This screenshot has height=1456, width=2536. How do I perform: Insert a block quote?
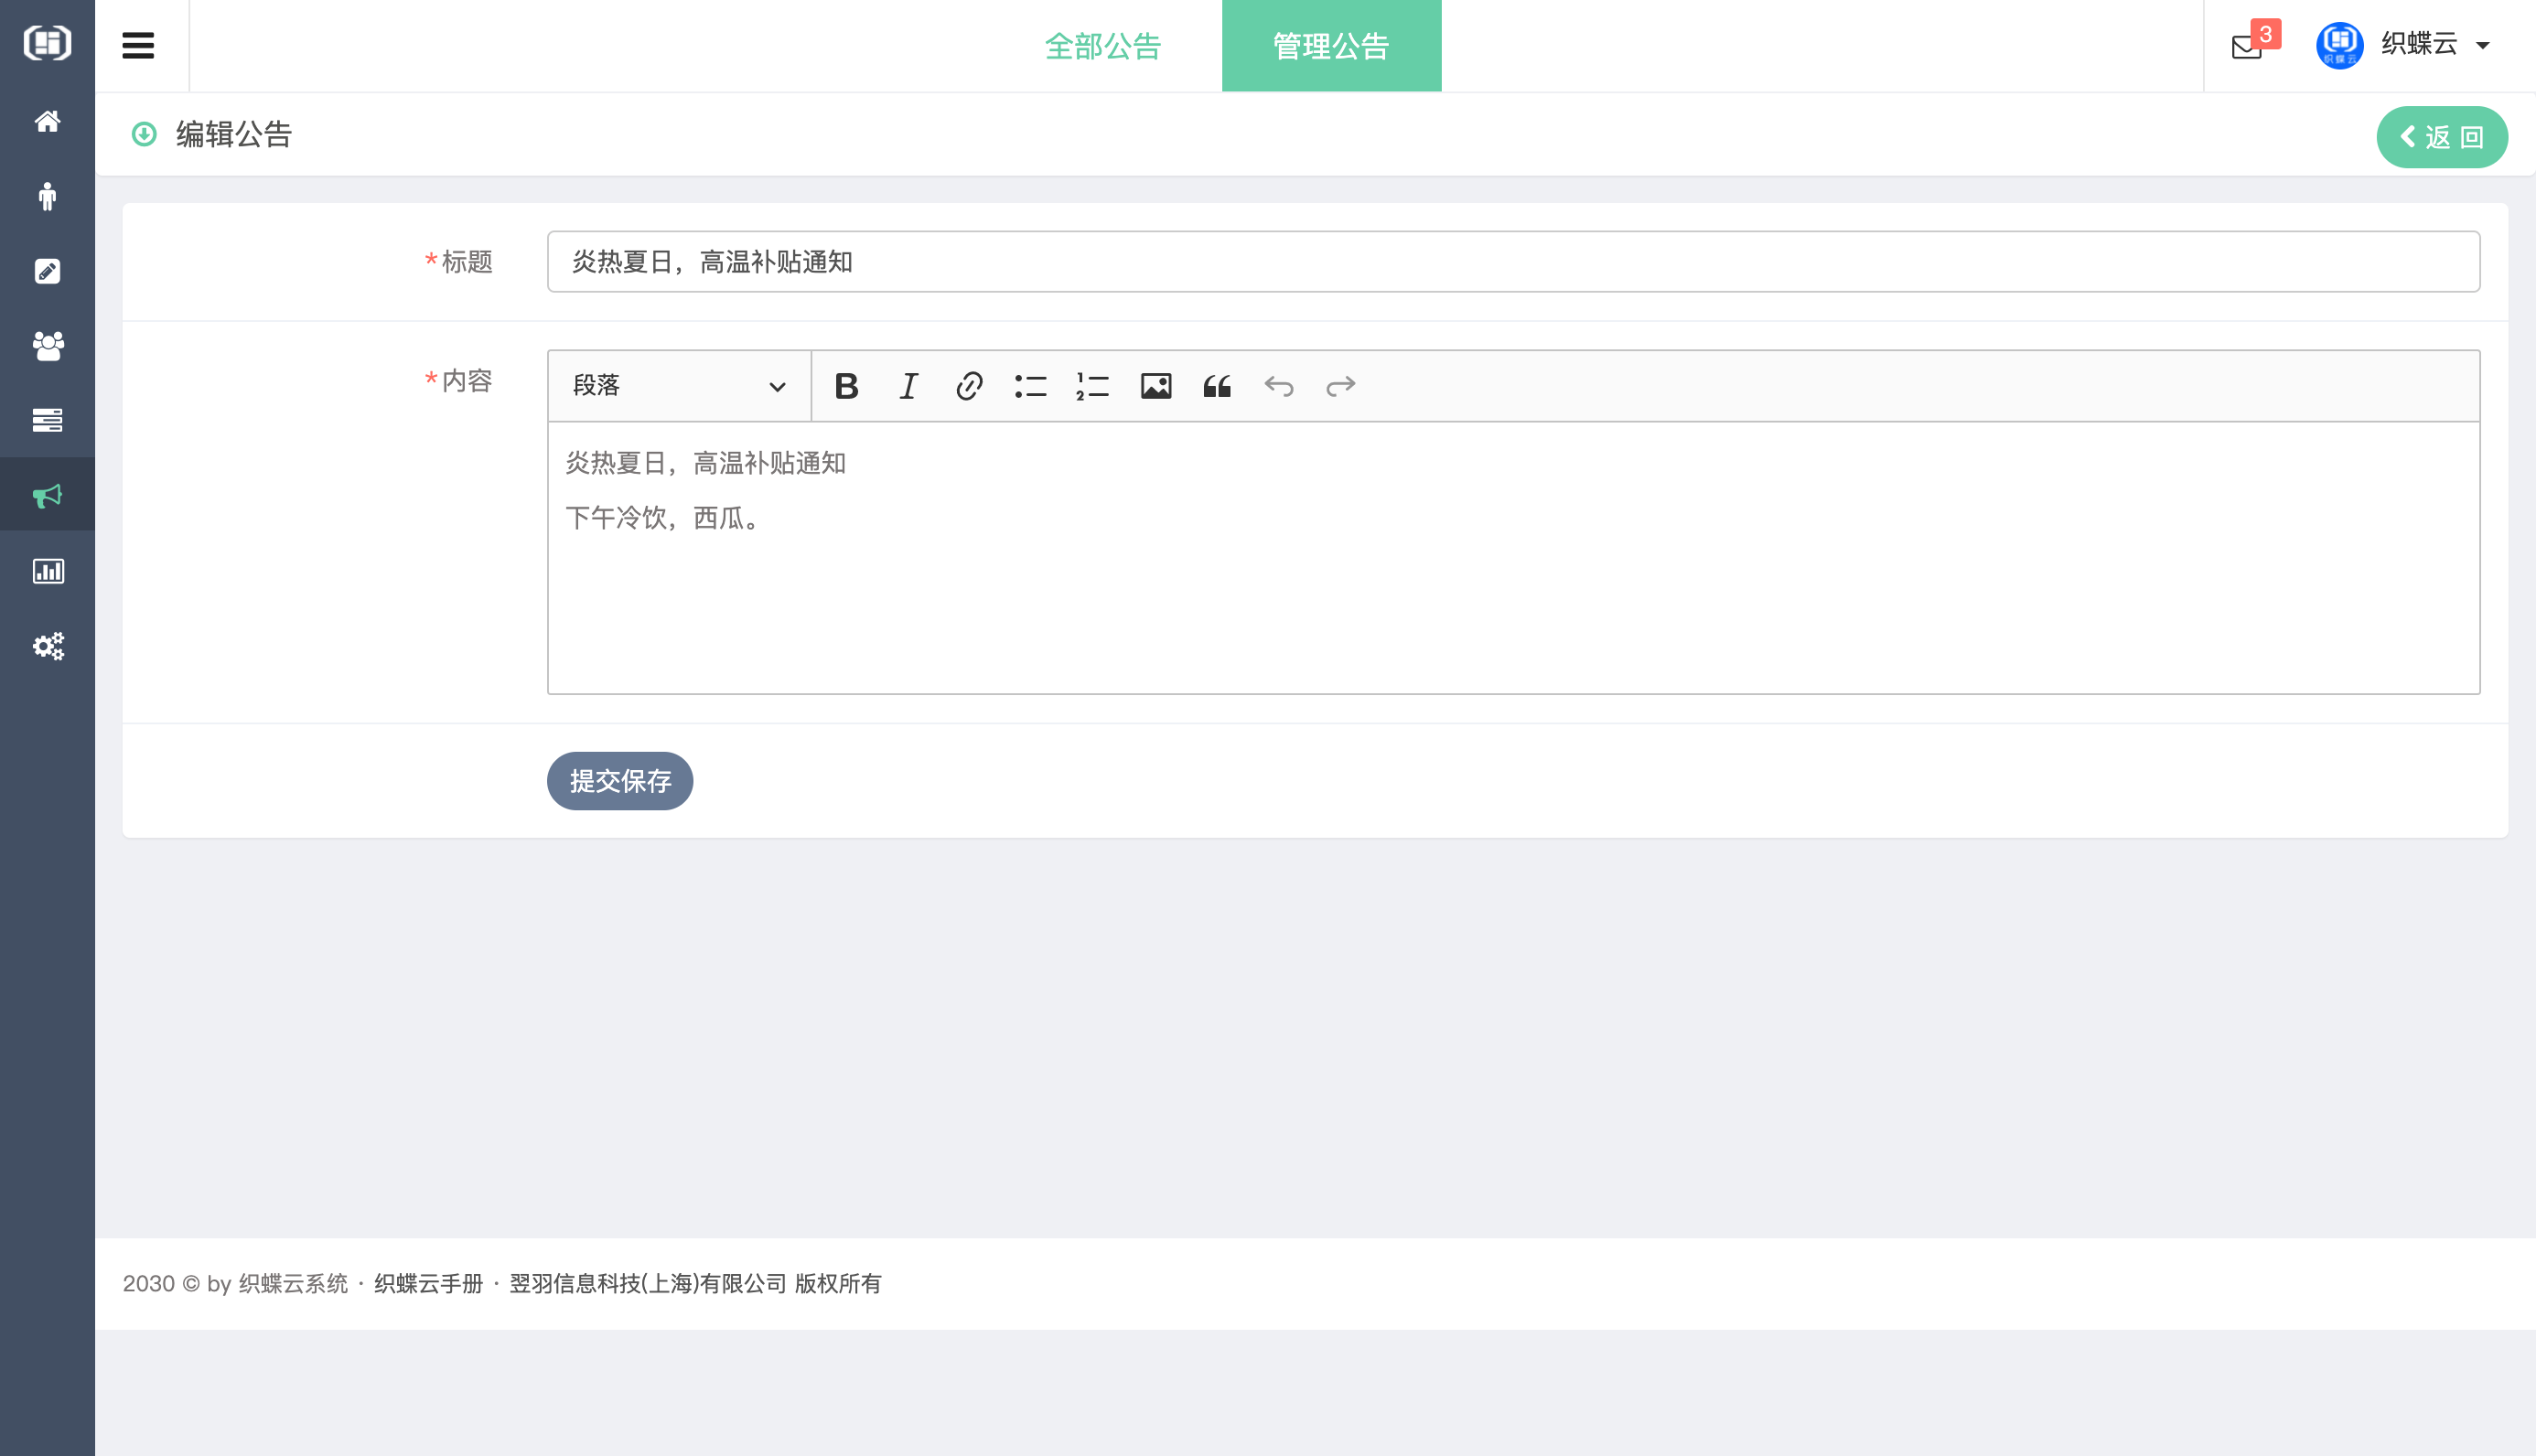(1217, 386)
